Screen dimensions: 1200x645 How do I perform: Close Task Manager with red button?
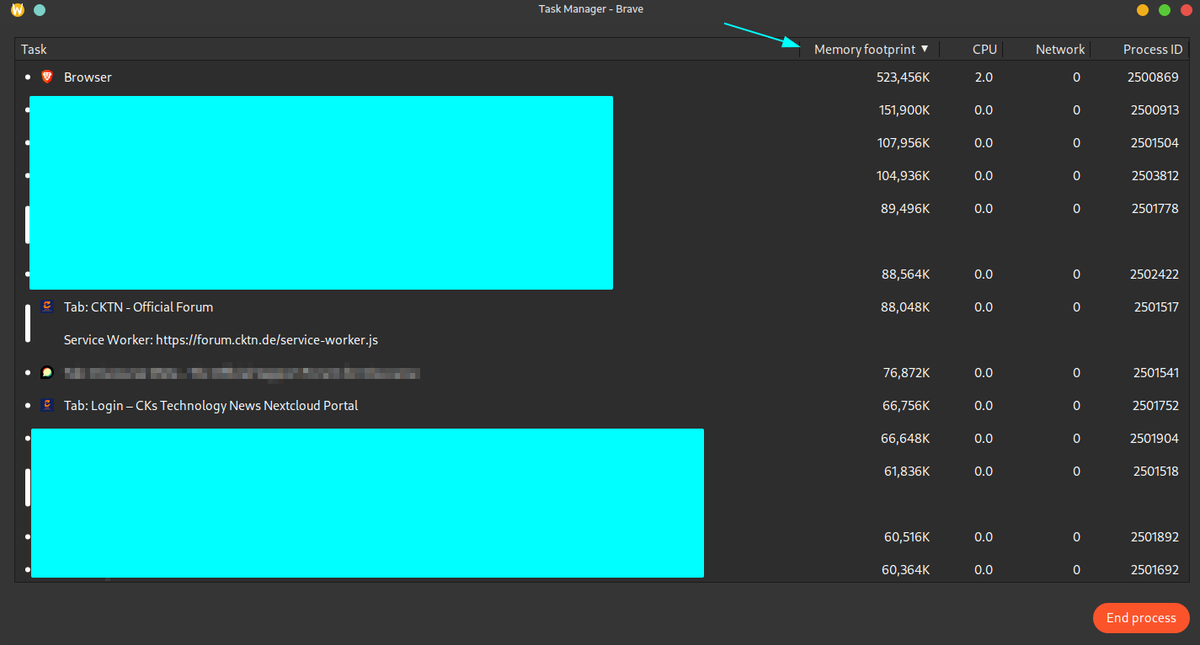[x=1185, y=10]
